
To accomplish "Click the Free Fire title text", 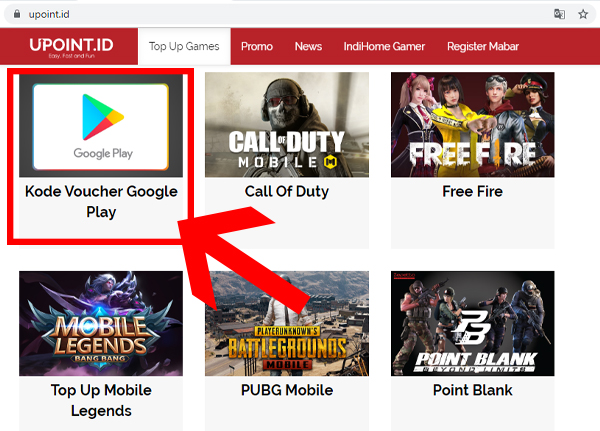I will click(473, 191).
